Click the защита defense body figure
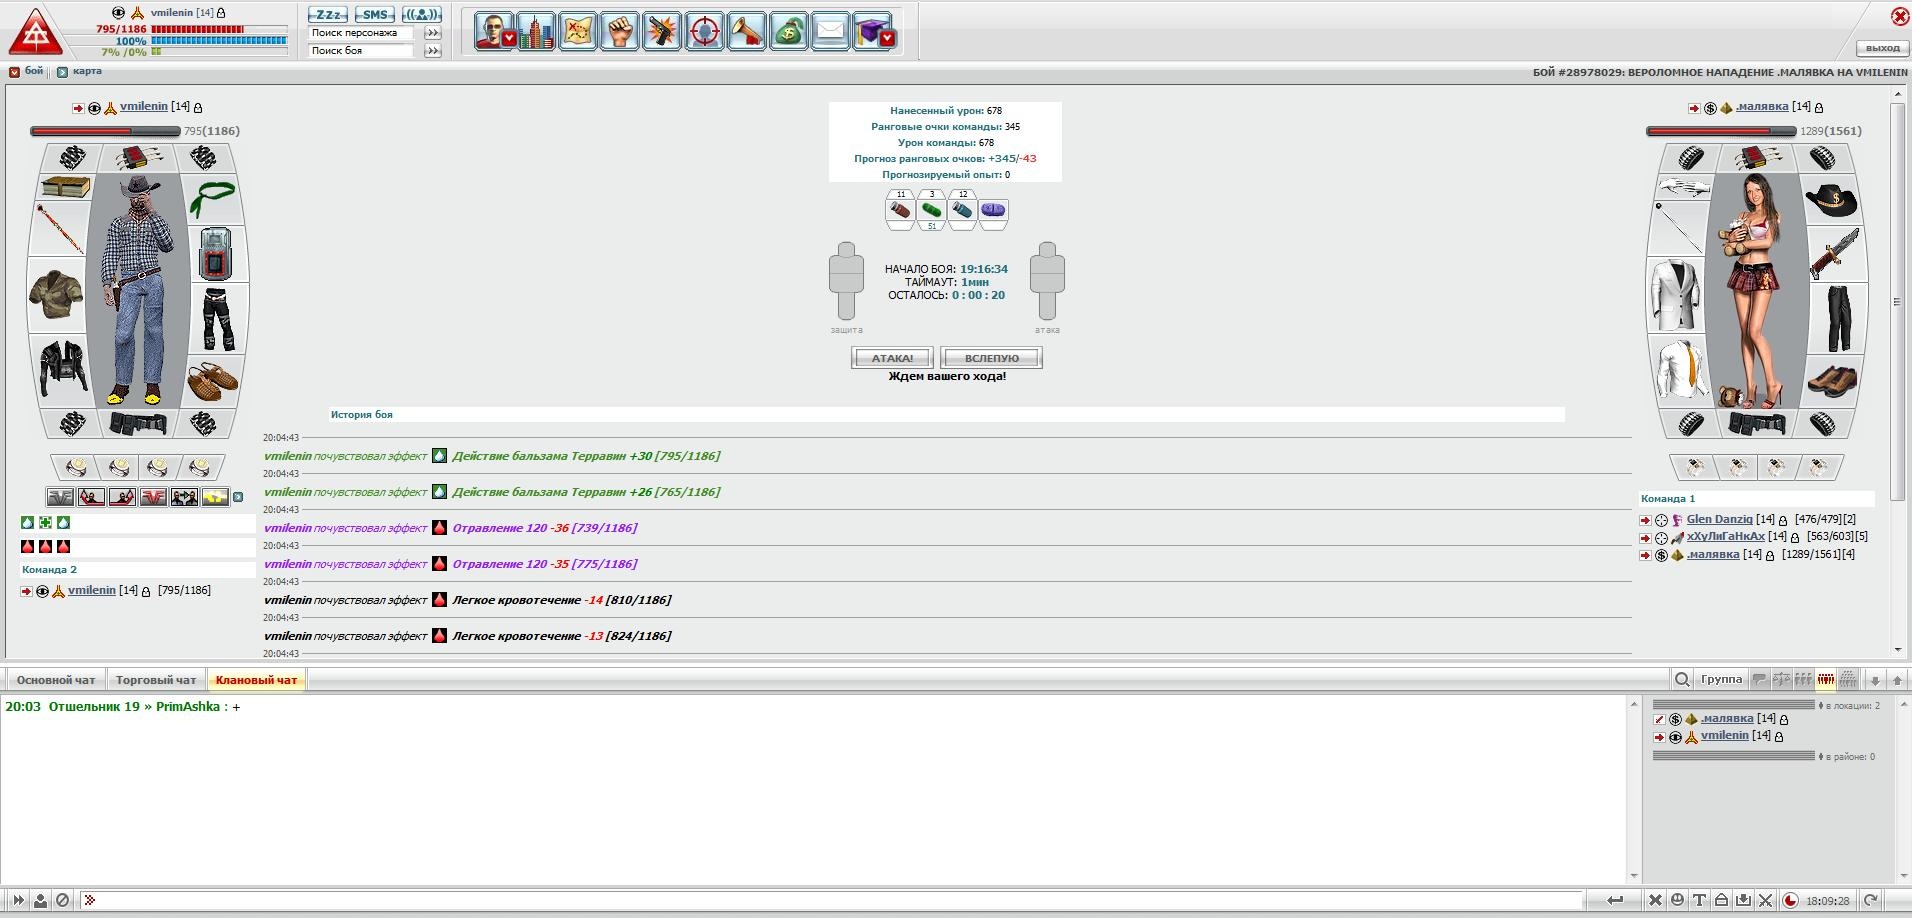This screenshot has height=918, width=1912. (x=846, y=281)
